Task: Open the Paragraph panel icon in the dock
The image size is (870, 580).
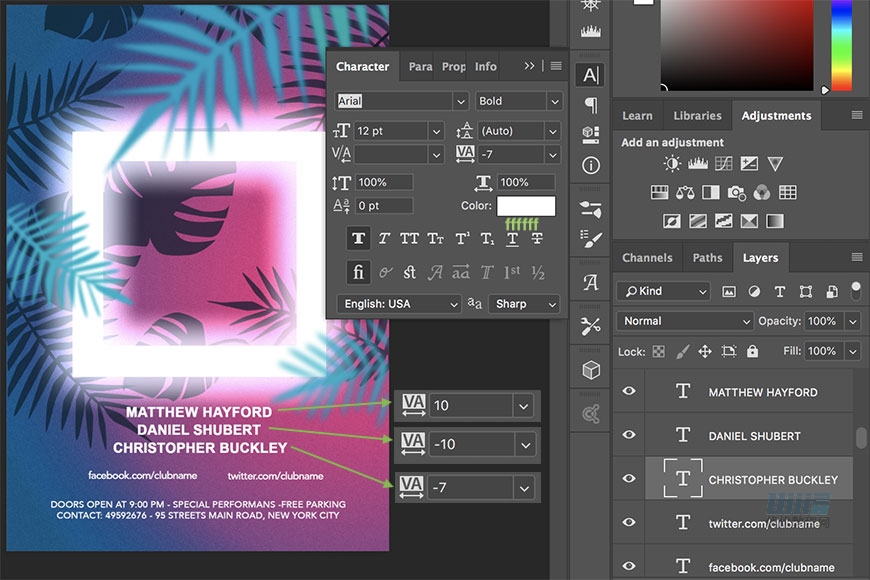Action: point(591,105)
